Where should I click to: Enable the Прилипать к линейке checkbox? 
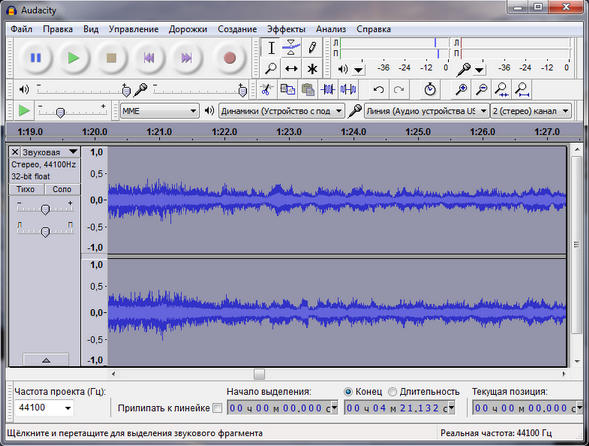coord(217,408)
